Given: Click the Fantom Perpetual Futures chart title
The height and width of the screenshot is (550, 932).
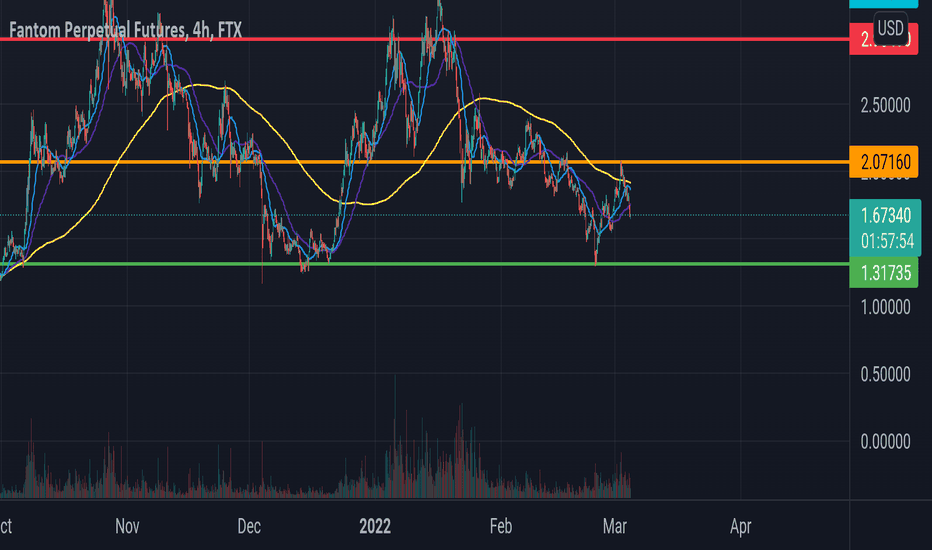Looking at the screenshot, I should [x=125, y=30].
